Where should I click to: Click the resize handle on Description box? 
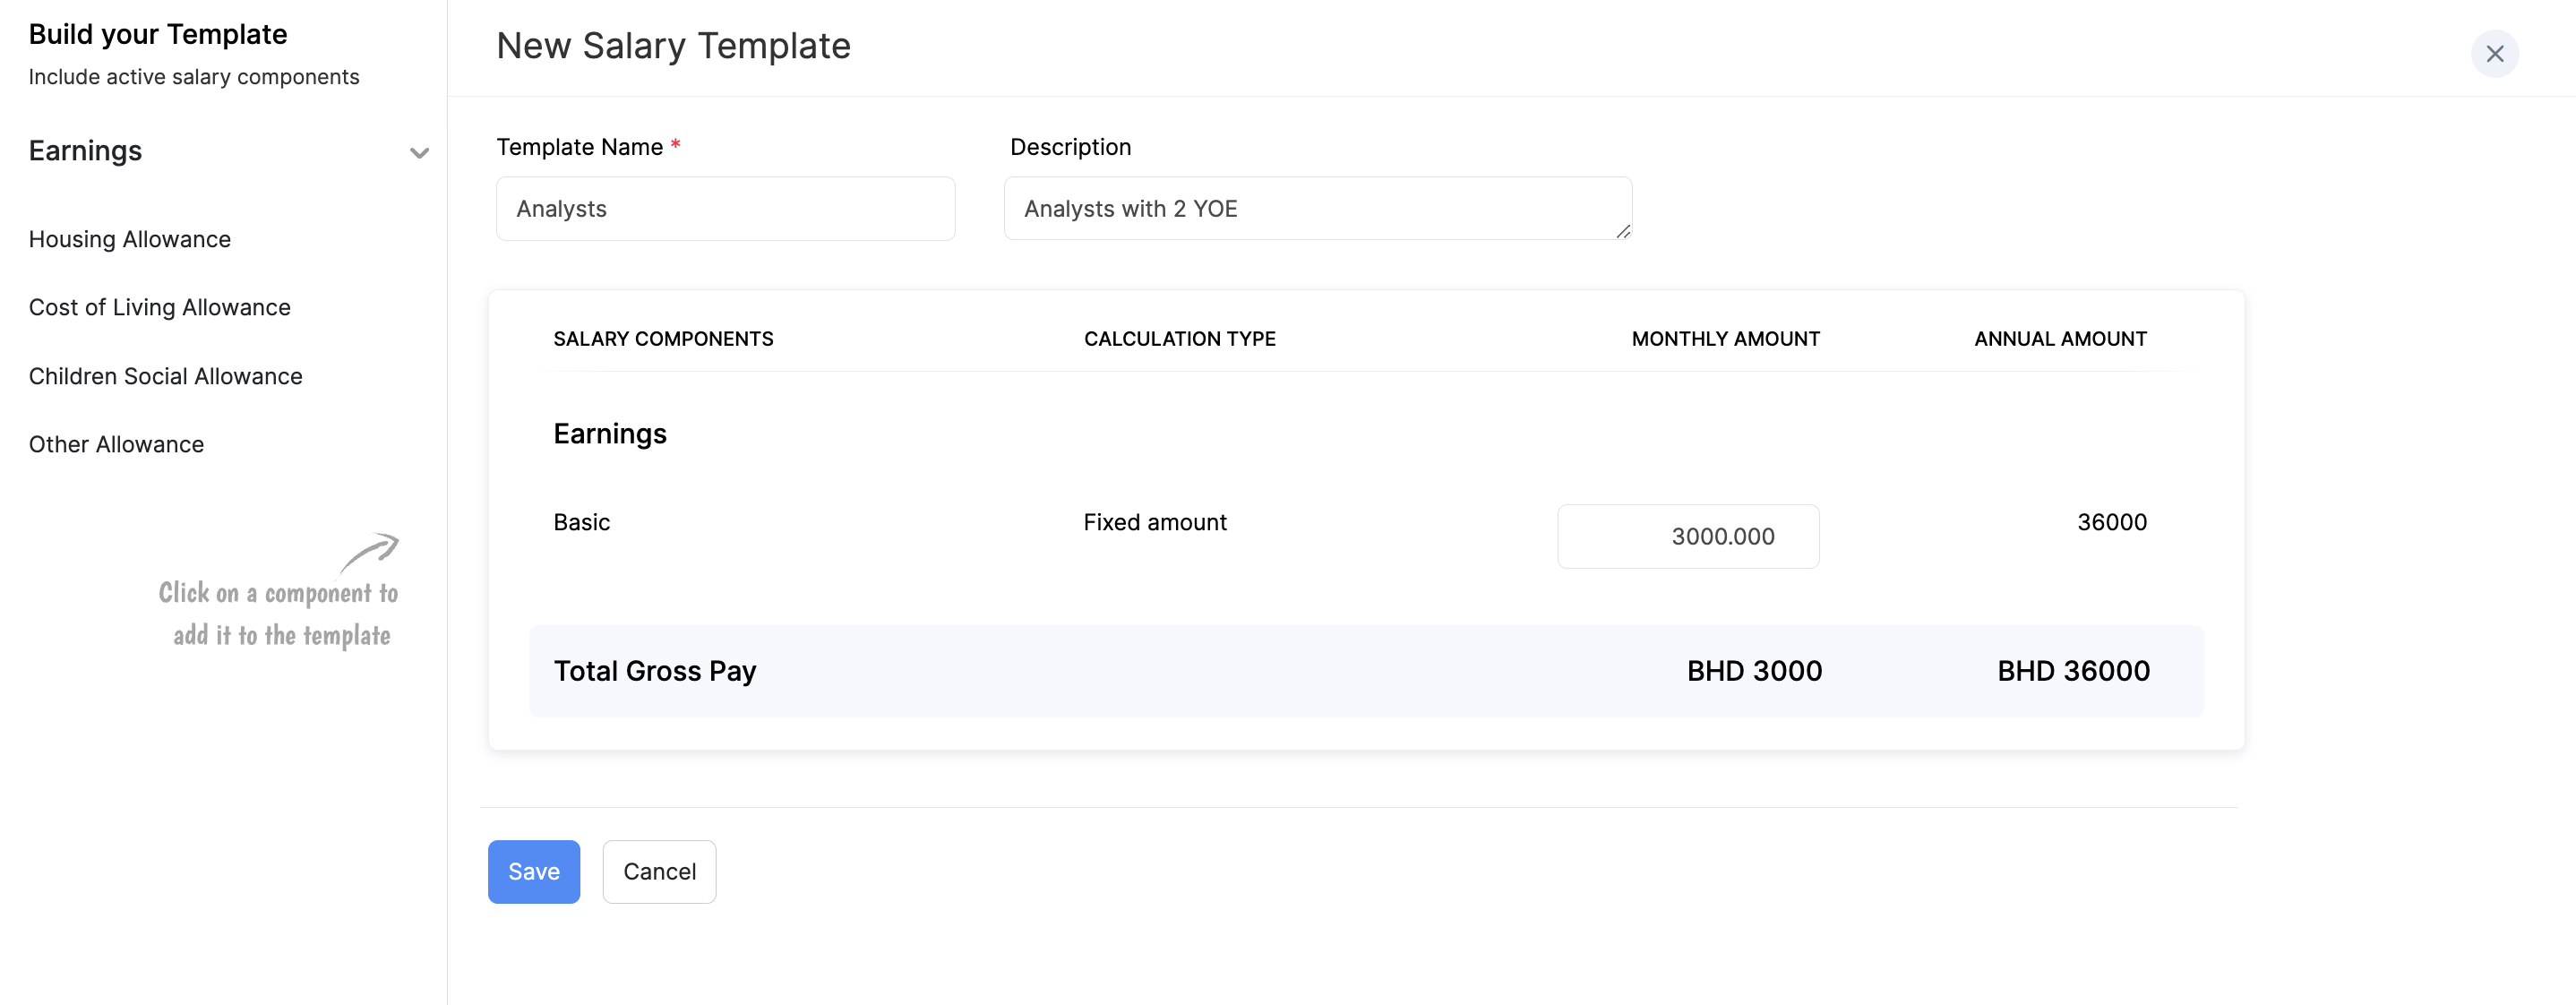(1623, 233)
